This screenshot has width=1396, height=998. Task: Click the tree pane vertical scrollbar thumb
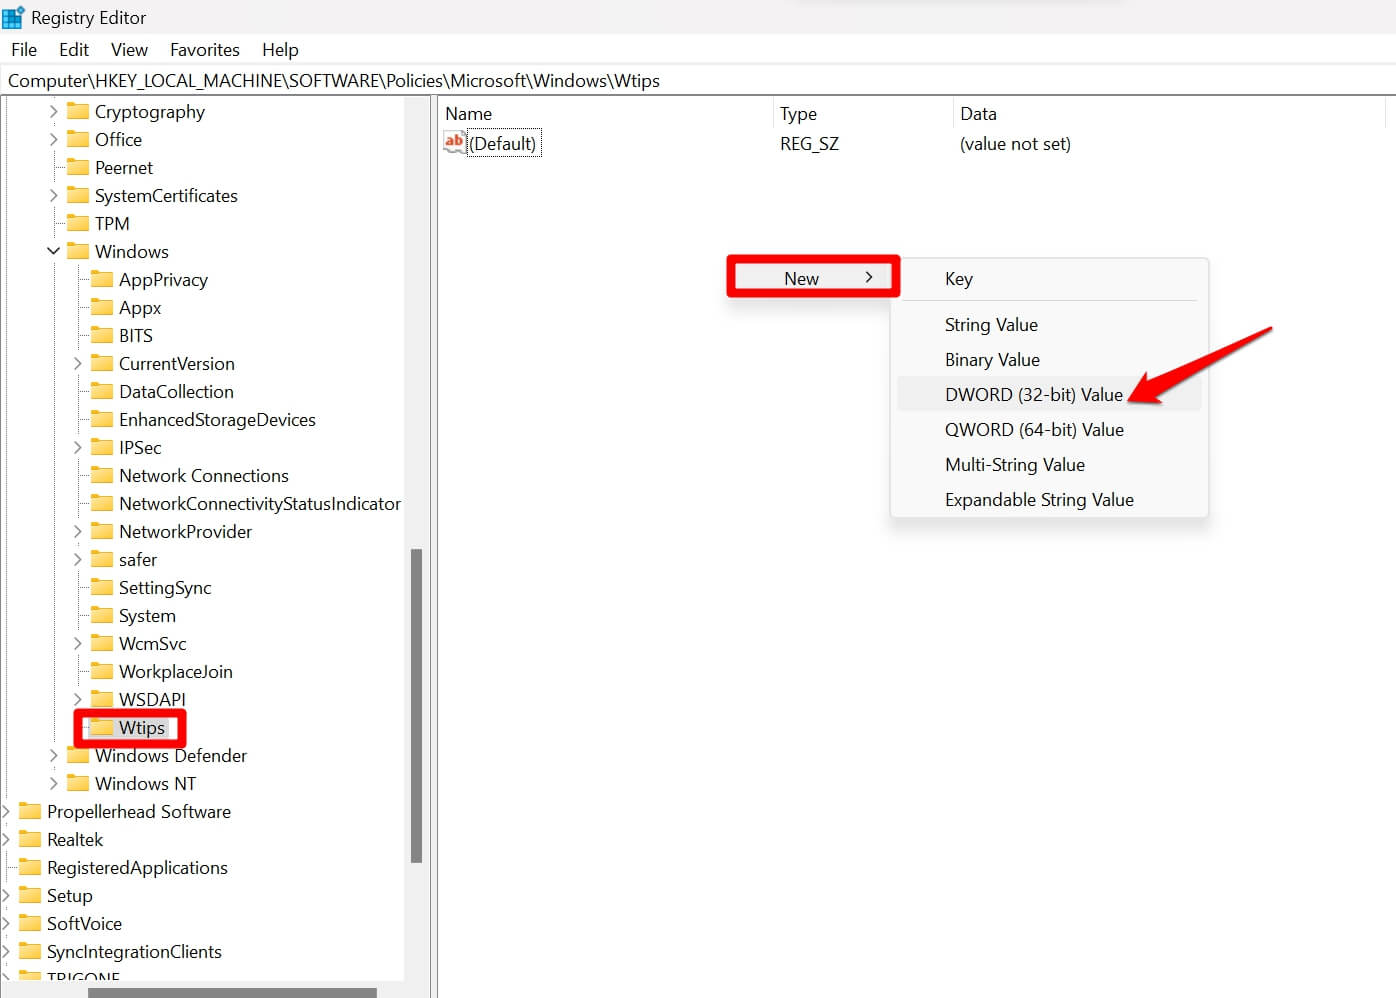[416, 705]
